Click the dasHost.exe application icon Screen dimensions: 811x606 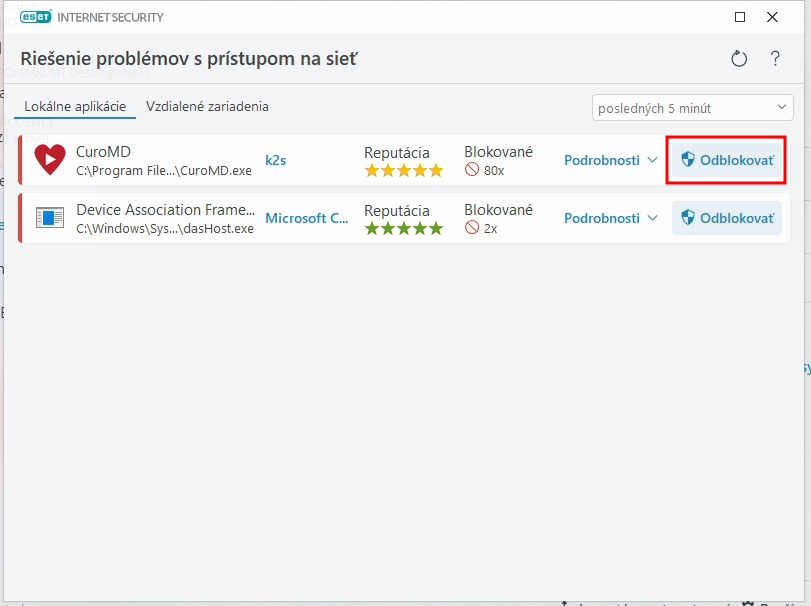pyautogui.click(x=50, y=218)
